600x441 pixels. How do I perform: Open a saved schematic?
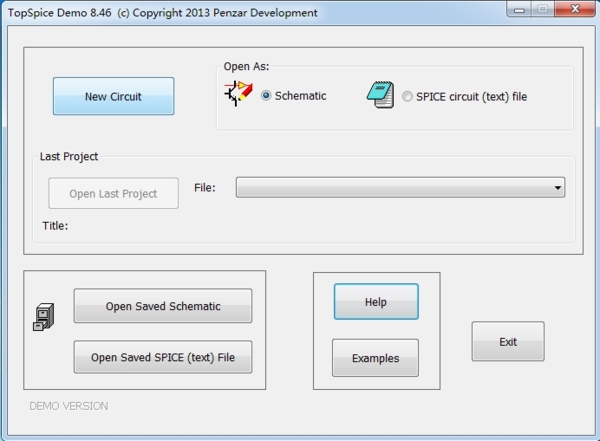(x=163, y=307)
